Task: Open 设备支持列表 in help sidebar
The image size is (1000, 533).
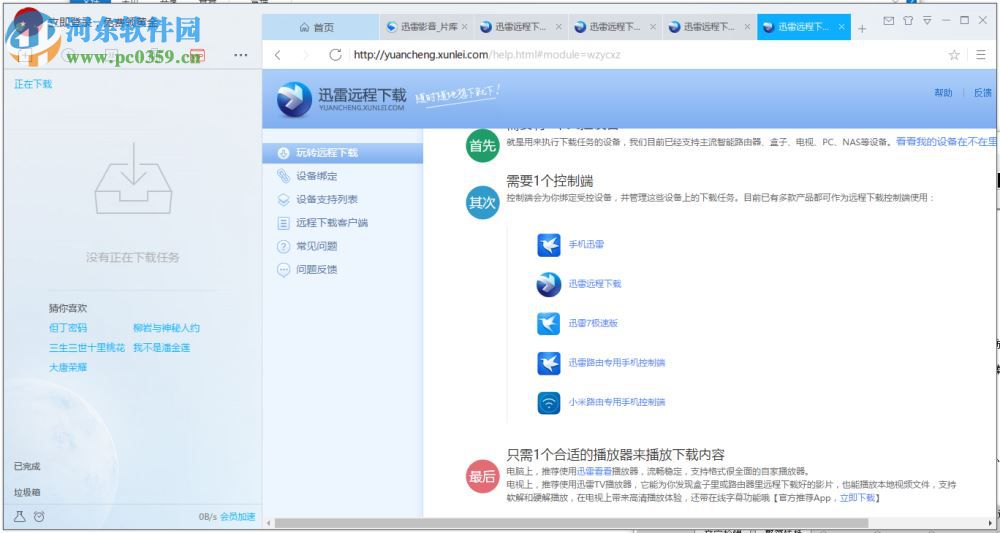Action: click(327, 200)
